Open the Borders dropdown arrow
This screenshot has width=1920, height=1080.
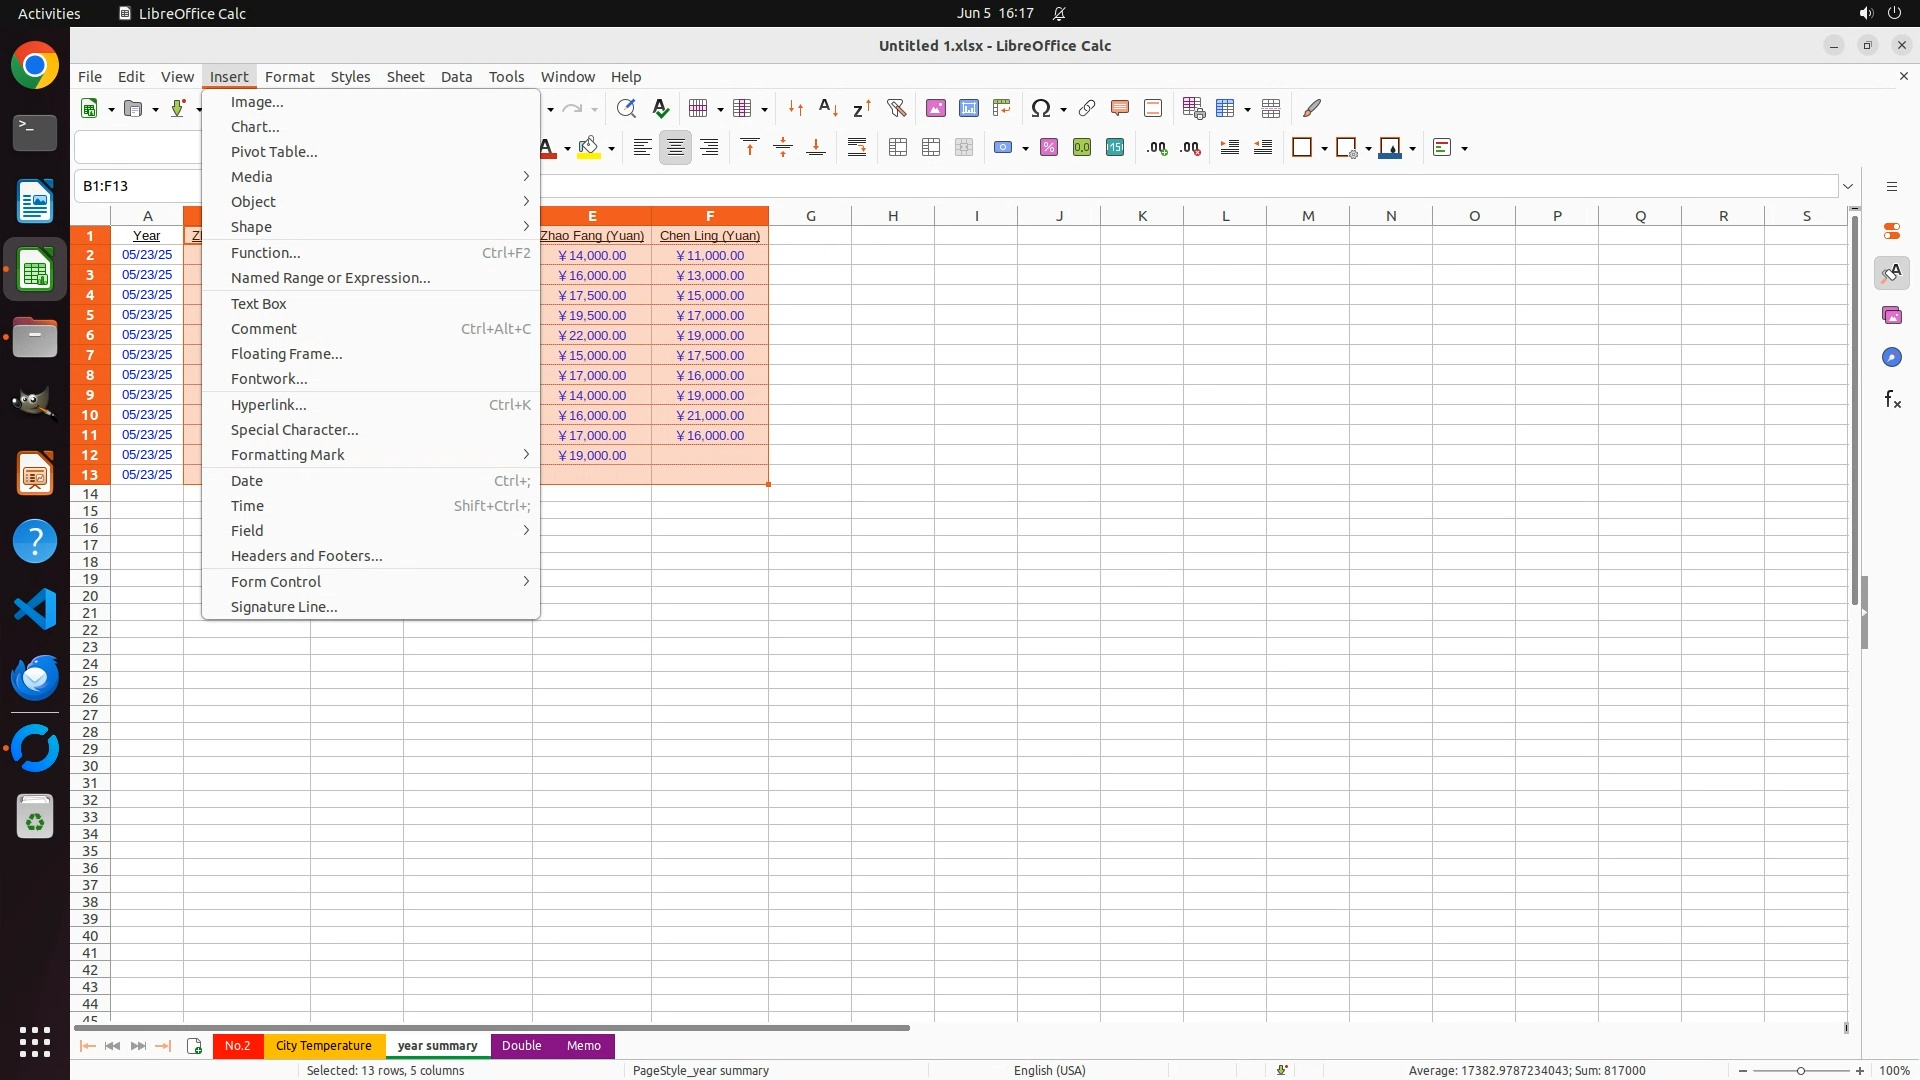(1324, 149)
